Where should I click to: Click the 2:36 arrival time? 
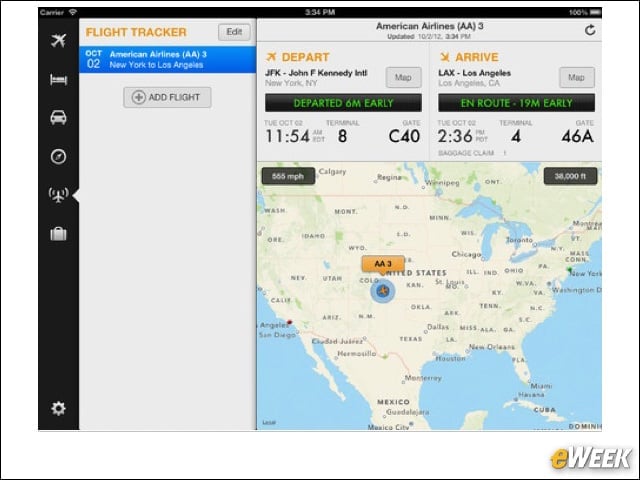tap(455, 136)
